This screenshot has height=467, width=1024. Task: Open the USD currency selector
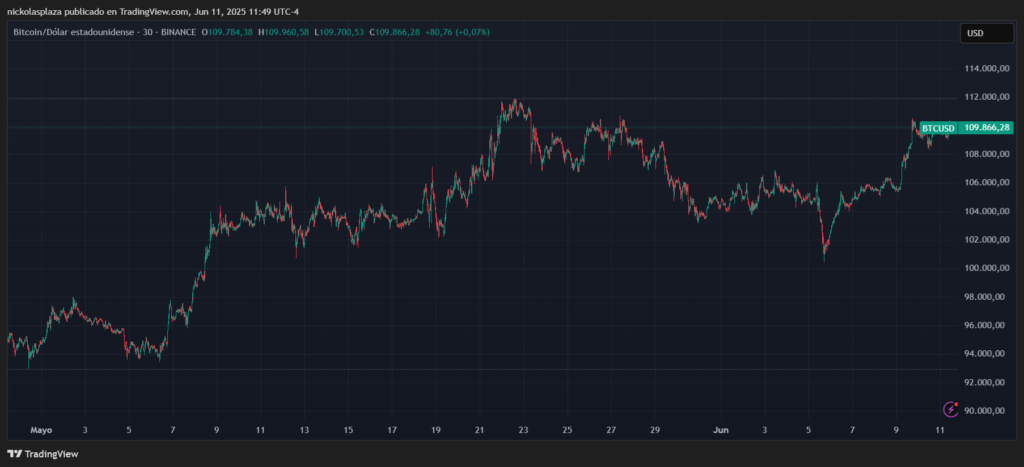(986, 33)
